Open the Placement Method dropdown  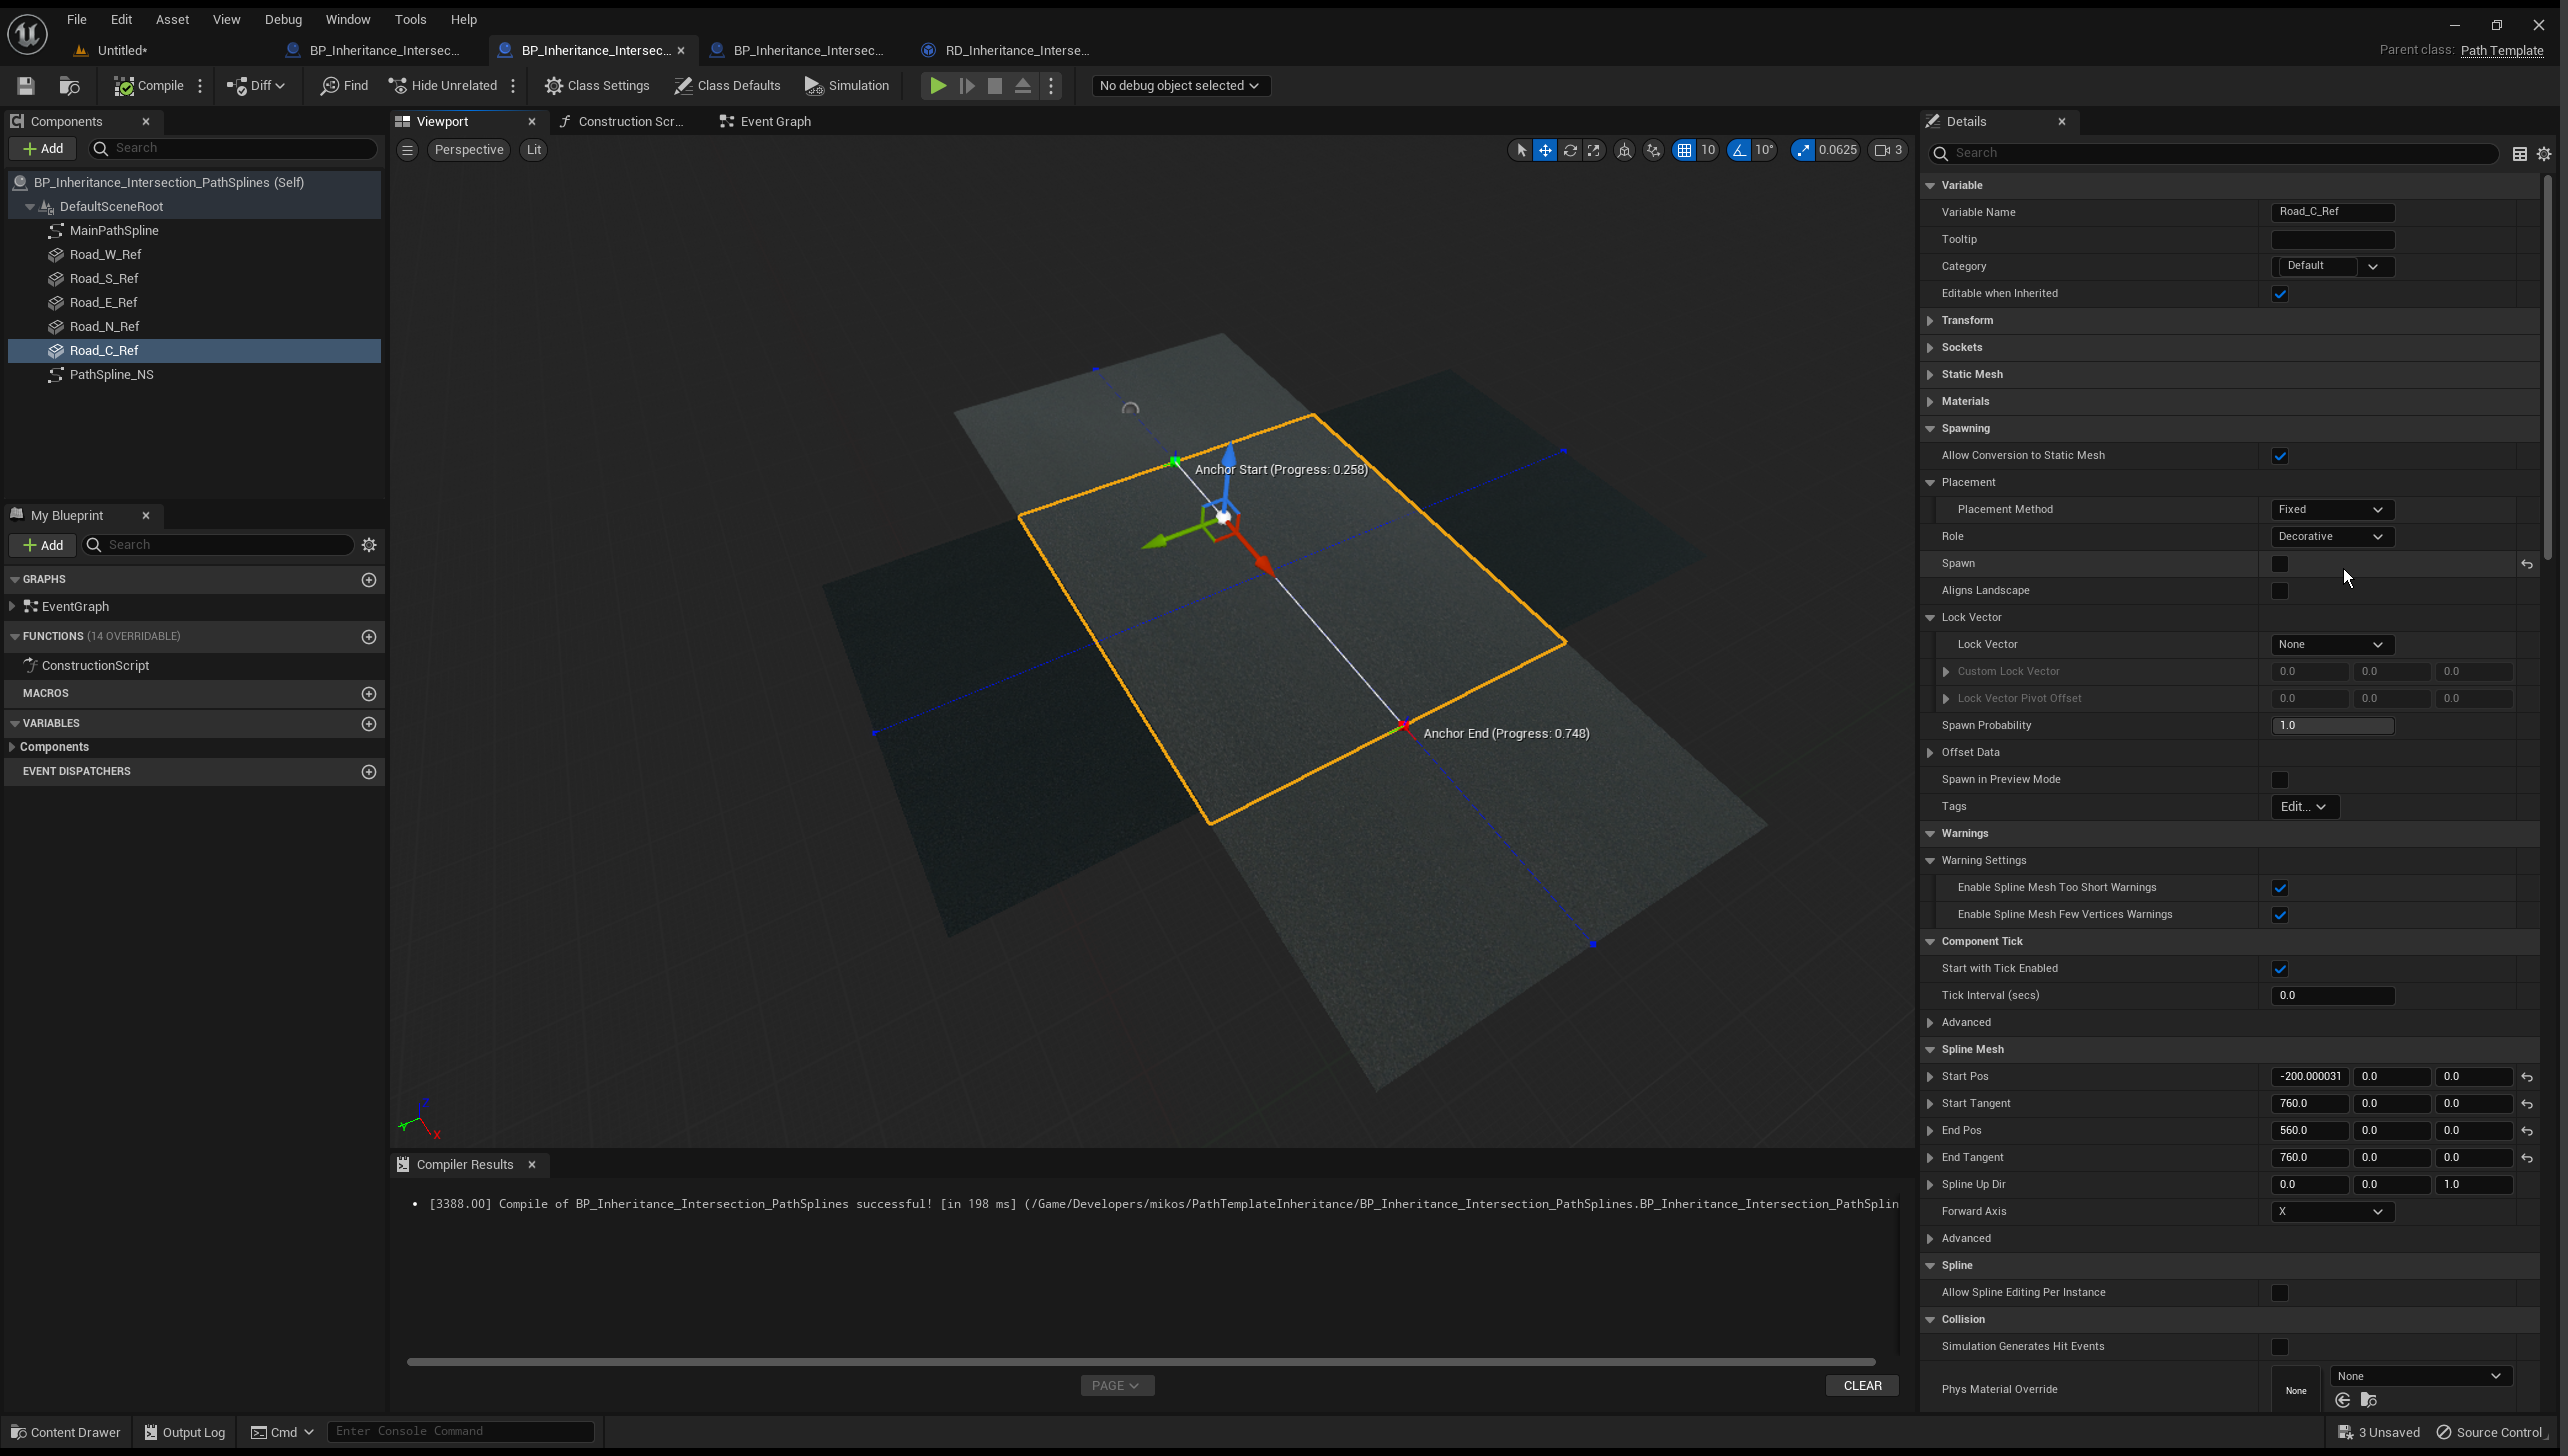click(2331, 509)
